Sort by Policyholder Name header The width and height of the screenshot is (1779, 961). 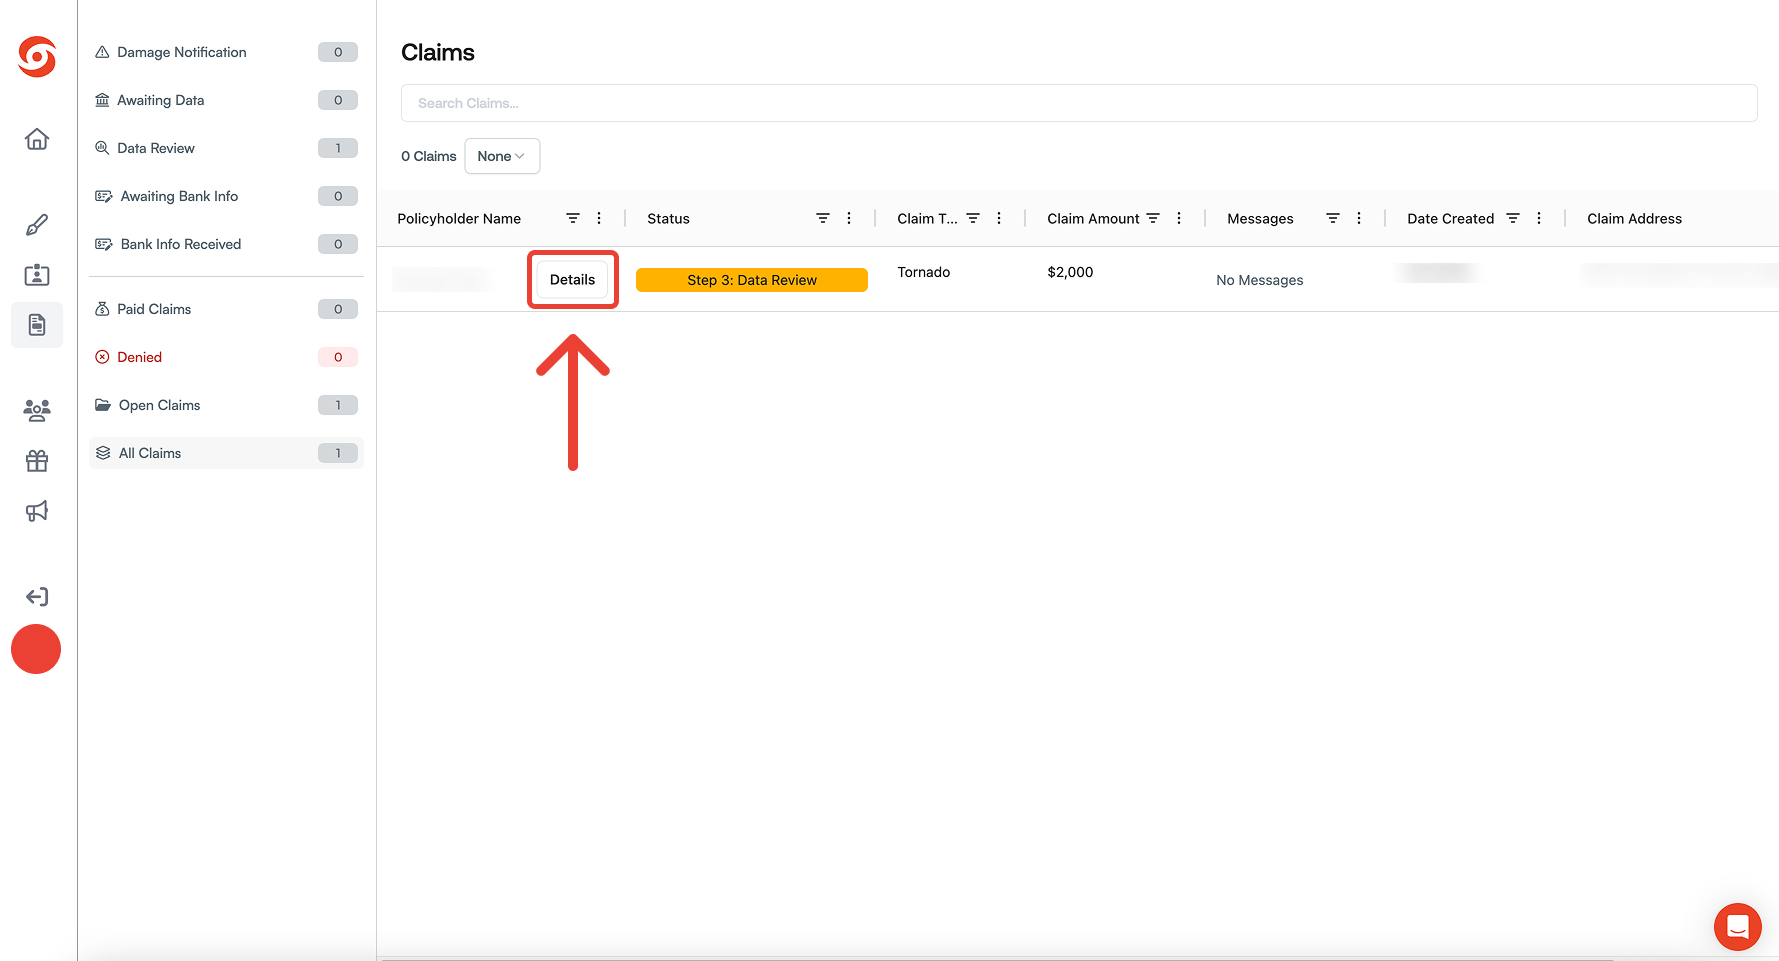click(459, 219)
